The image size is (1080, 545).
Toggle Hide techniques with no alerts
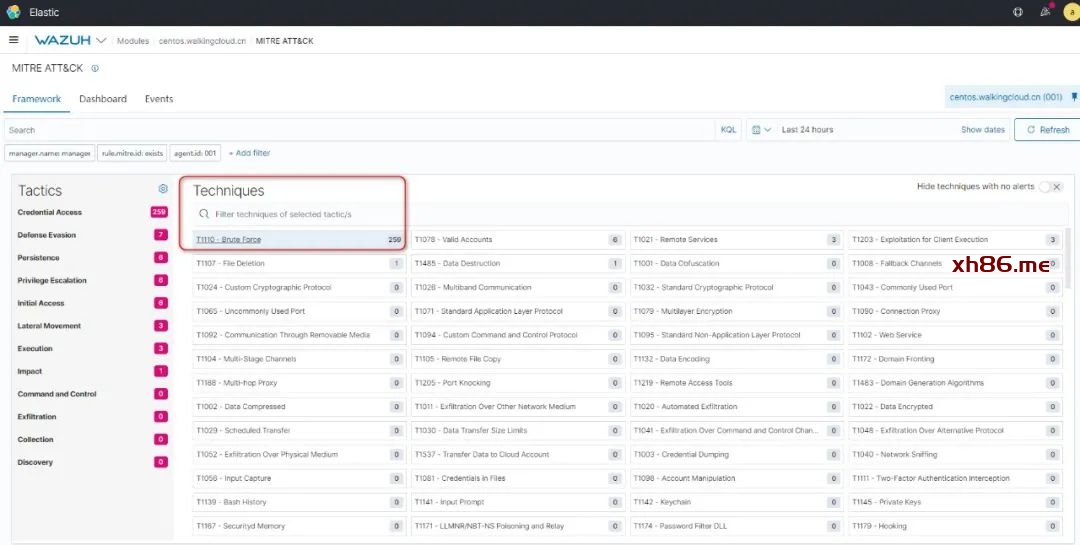coord(1049,187)
